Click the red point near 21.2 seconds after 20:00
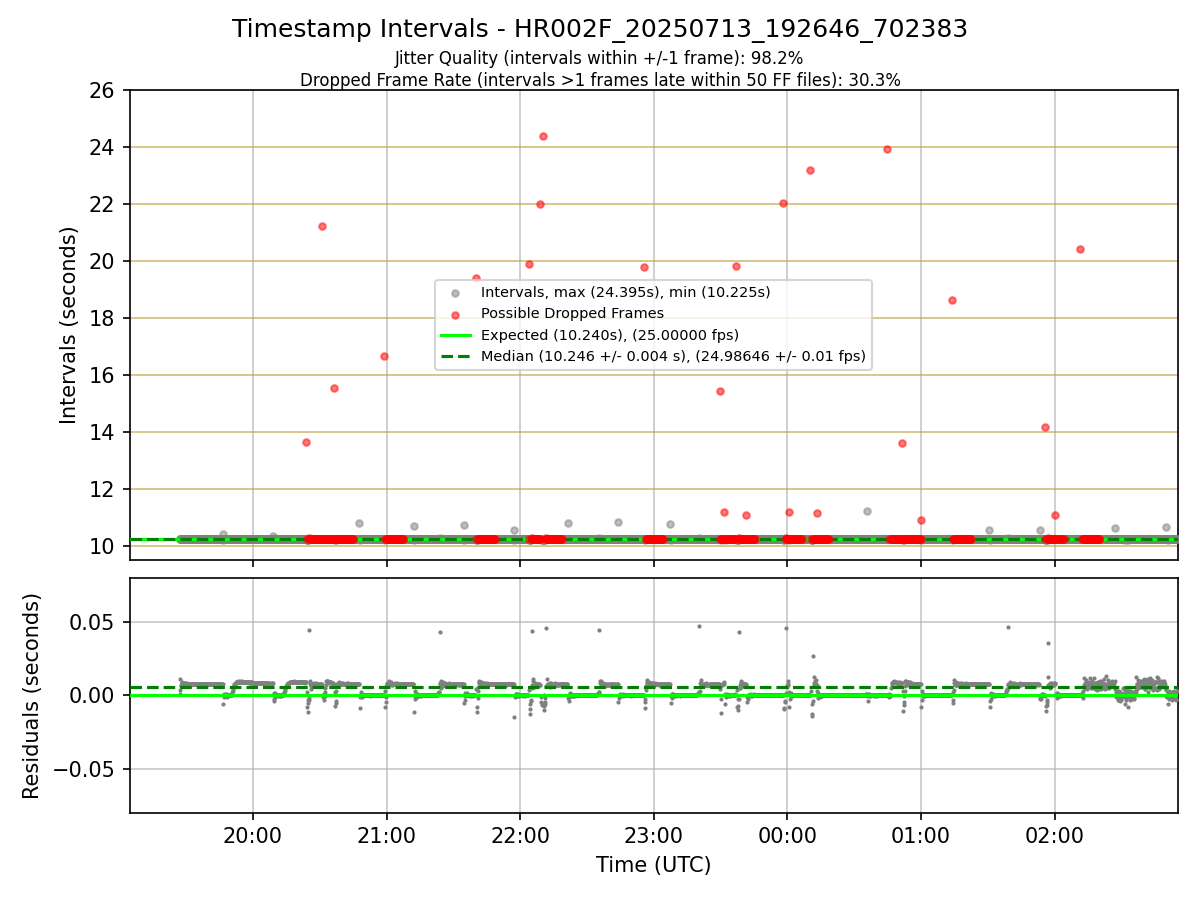1200x900 pixels. pyautogui.click(x=322, y=226)
